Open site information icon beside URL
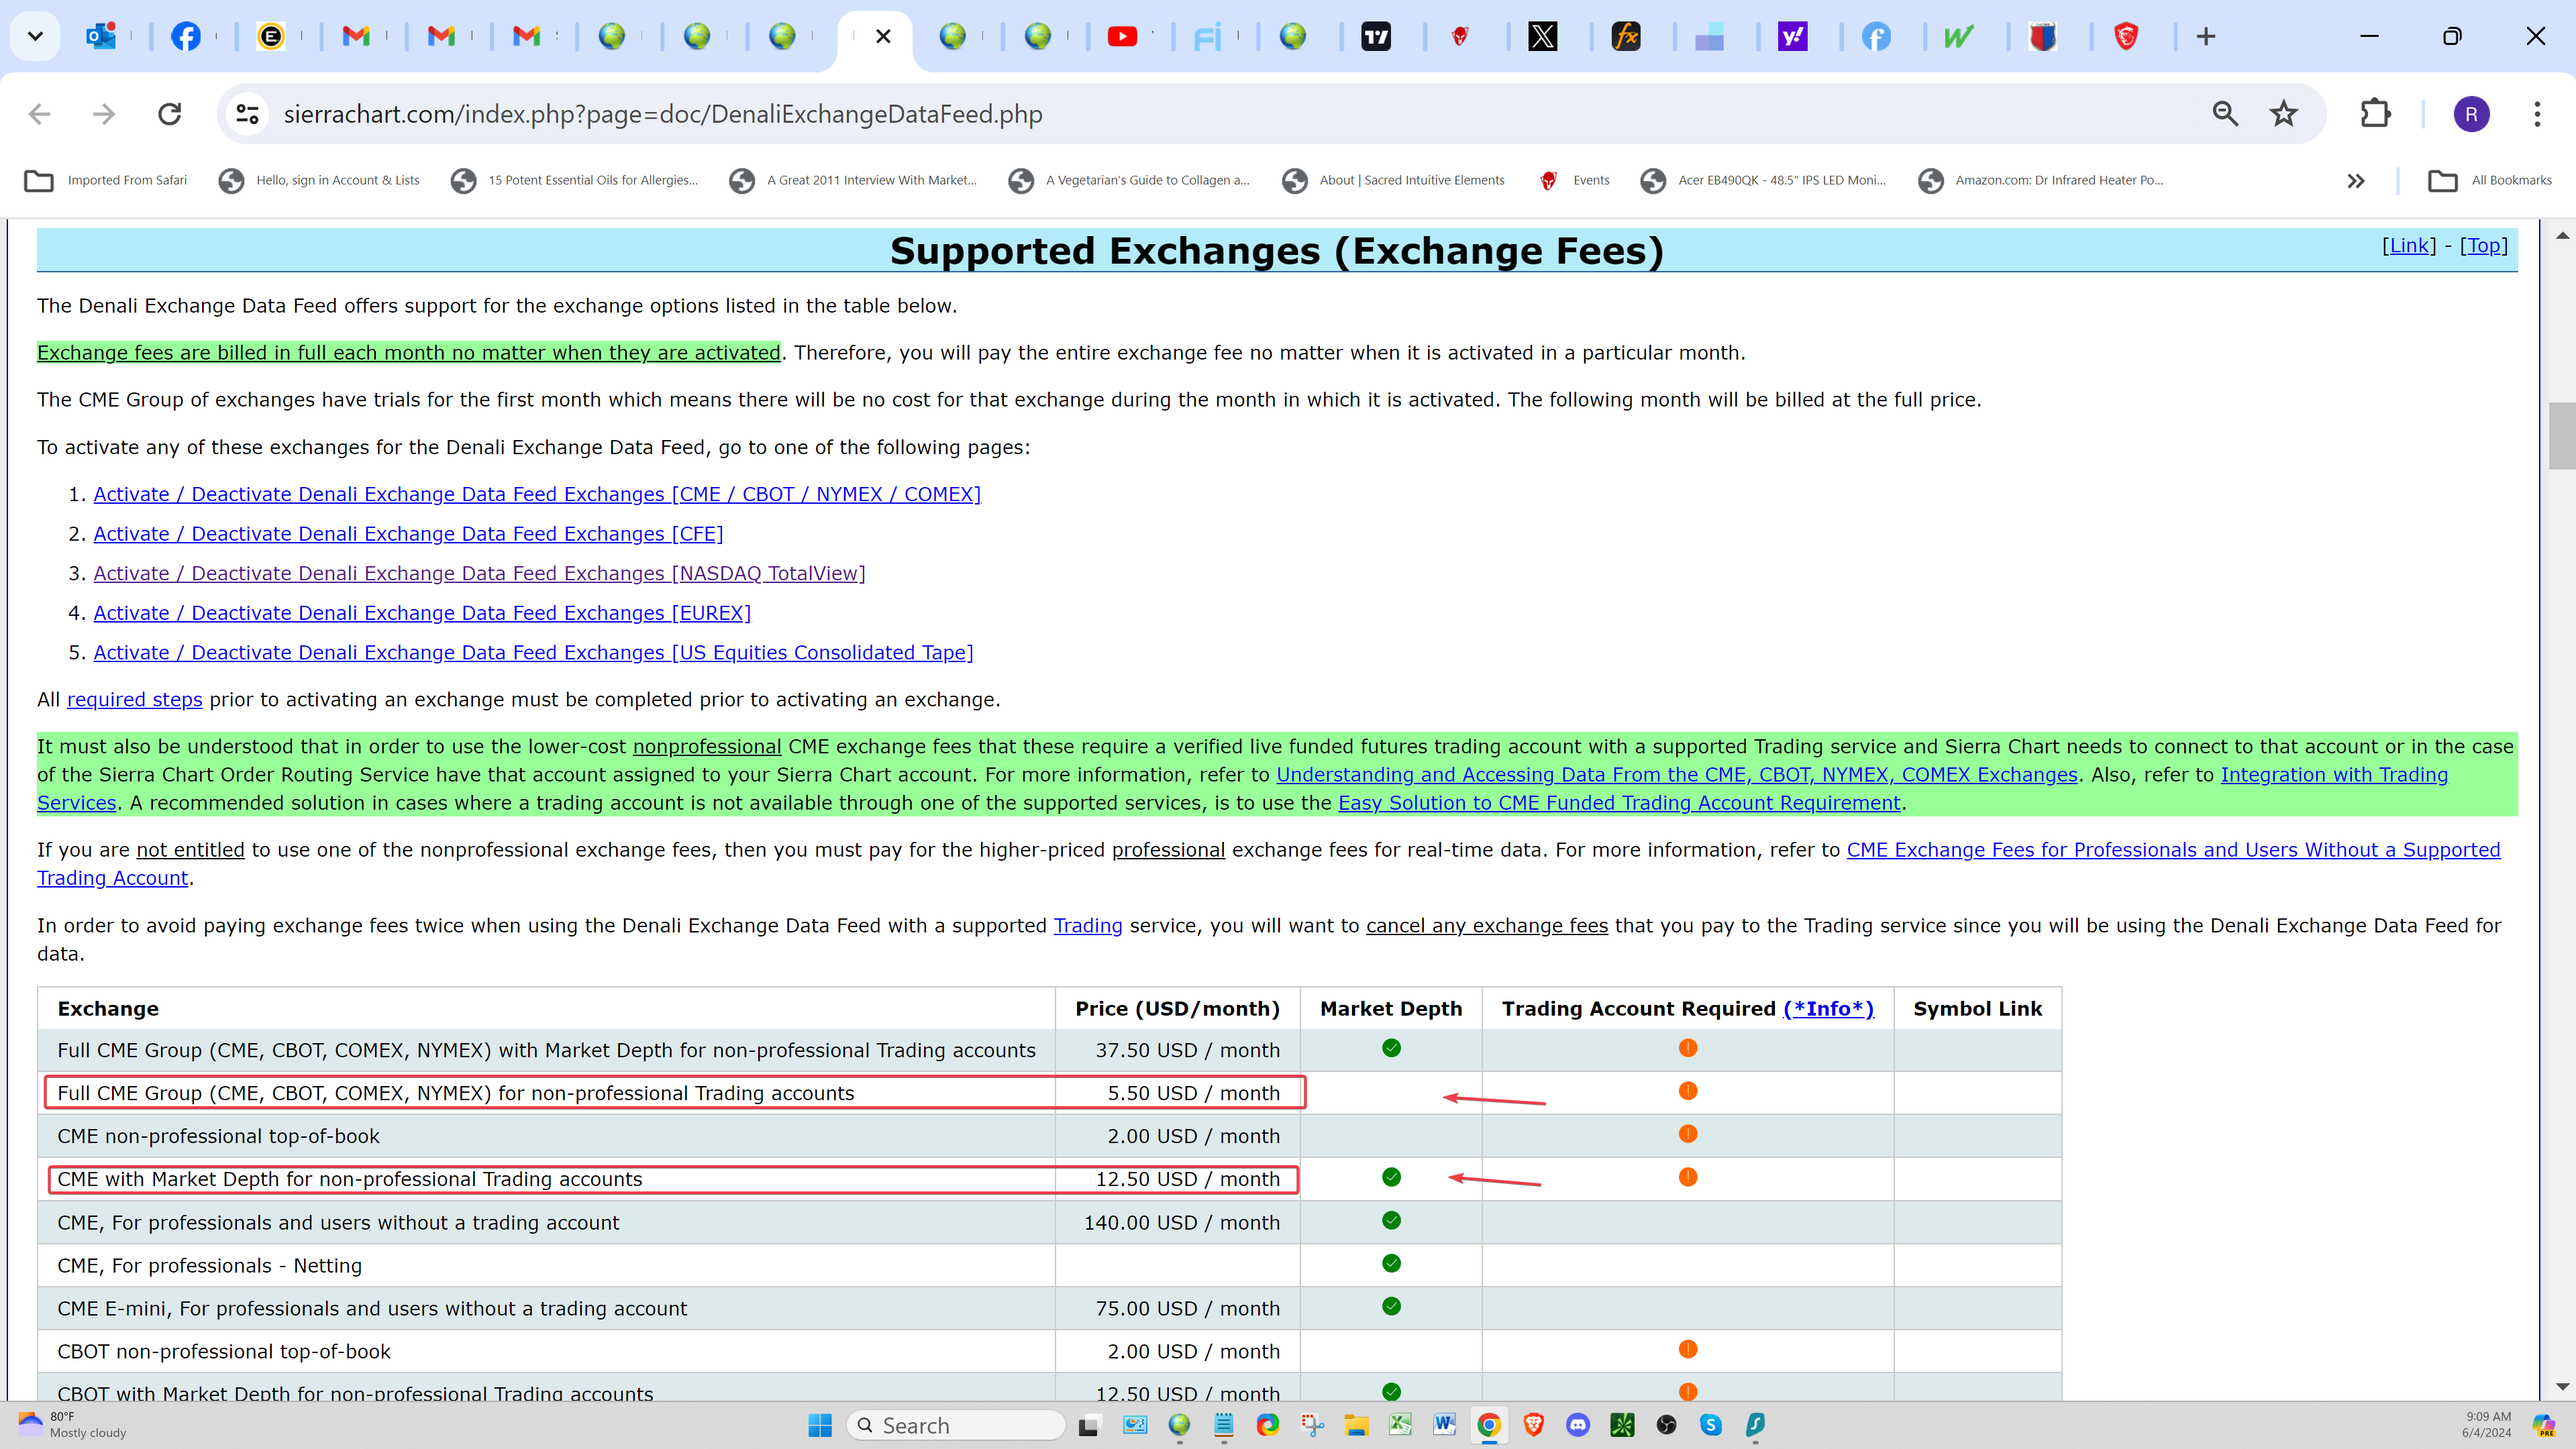Viewport: 2576px width, 1449px height. tap(247, 114)
